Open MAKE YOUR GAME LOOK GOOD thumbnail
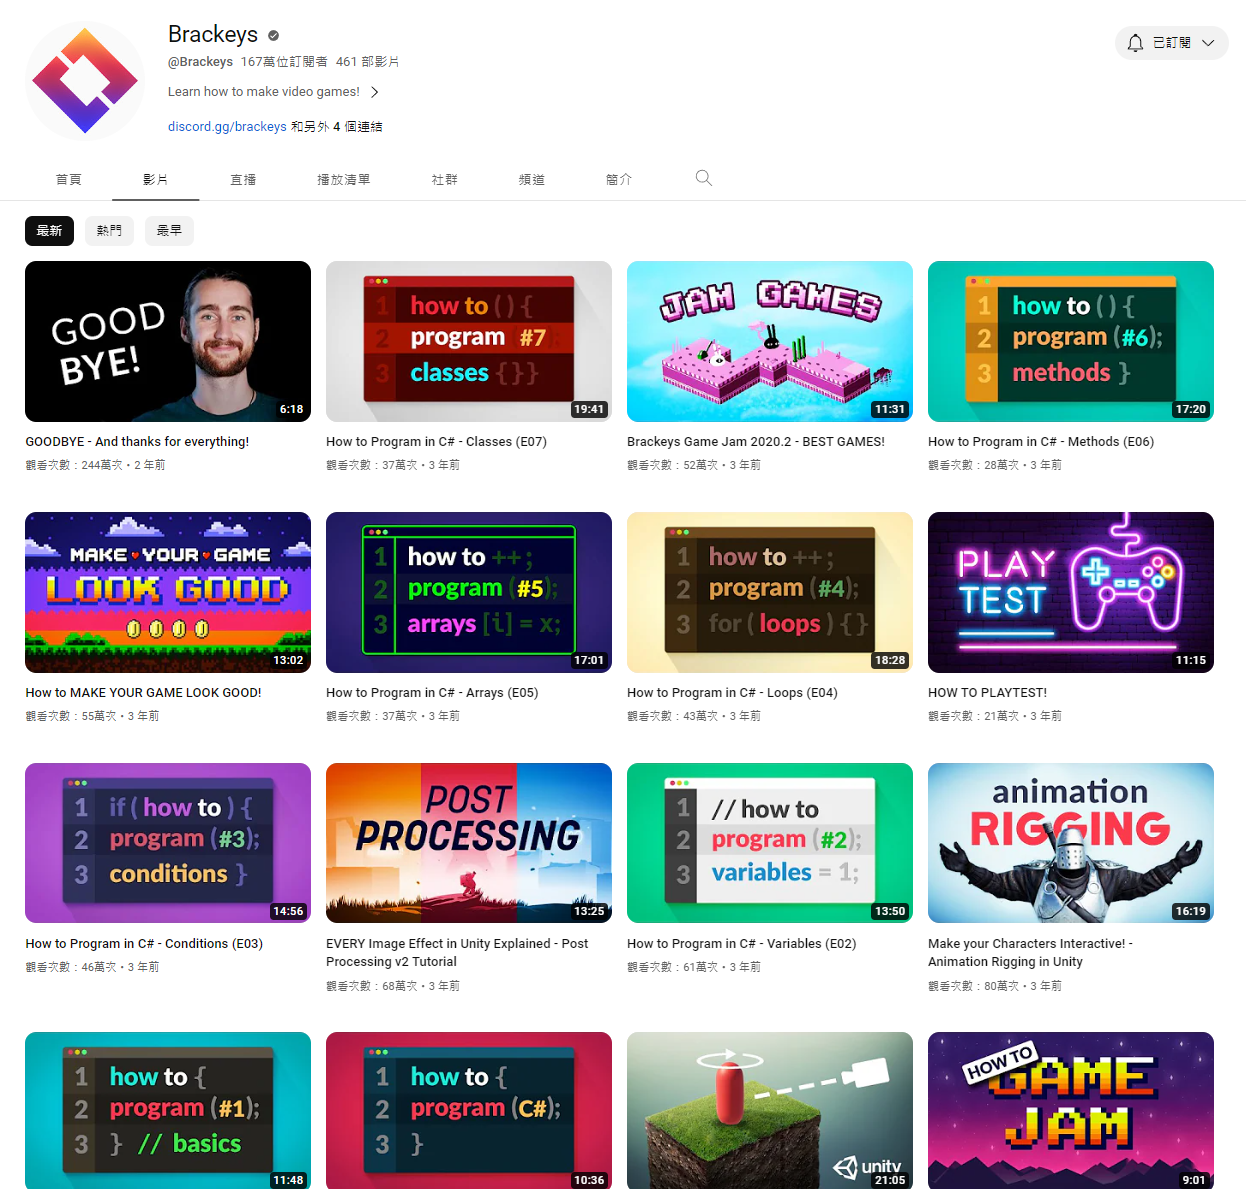This screenshot has height=1189, width=1246. [168, 592]
